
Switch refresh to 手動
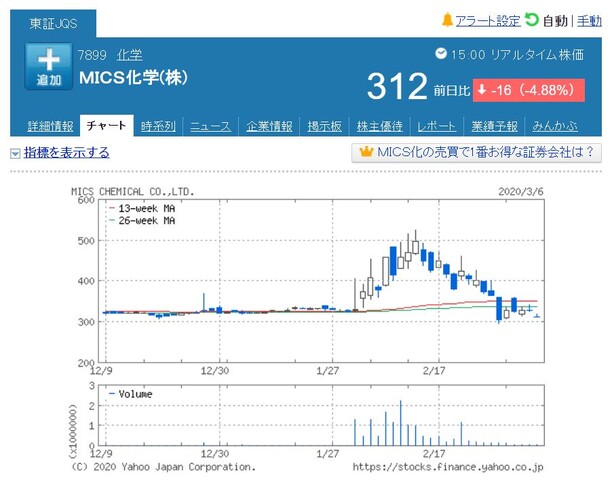589,21
